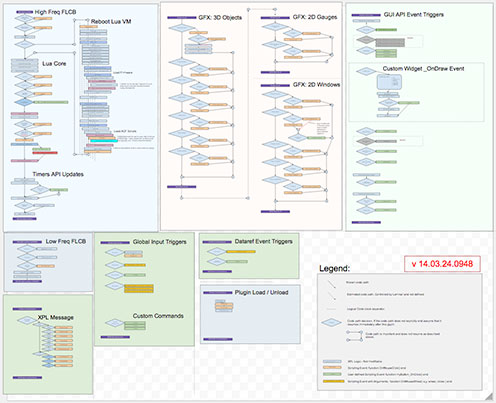Screen dimensions: 496x403
Task: Select the Global Input Triggers title
Action: [160, 242]
